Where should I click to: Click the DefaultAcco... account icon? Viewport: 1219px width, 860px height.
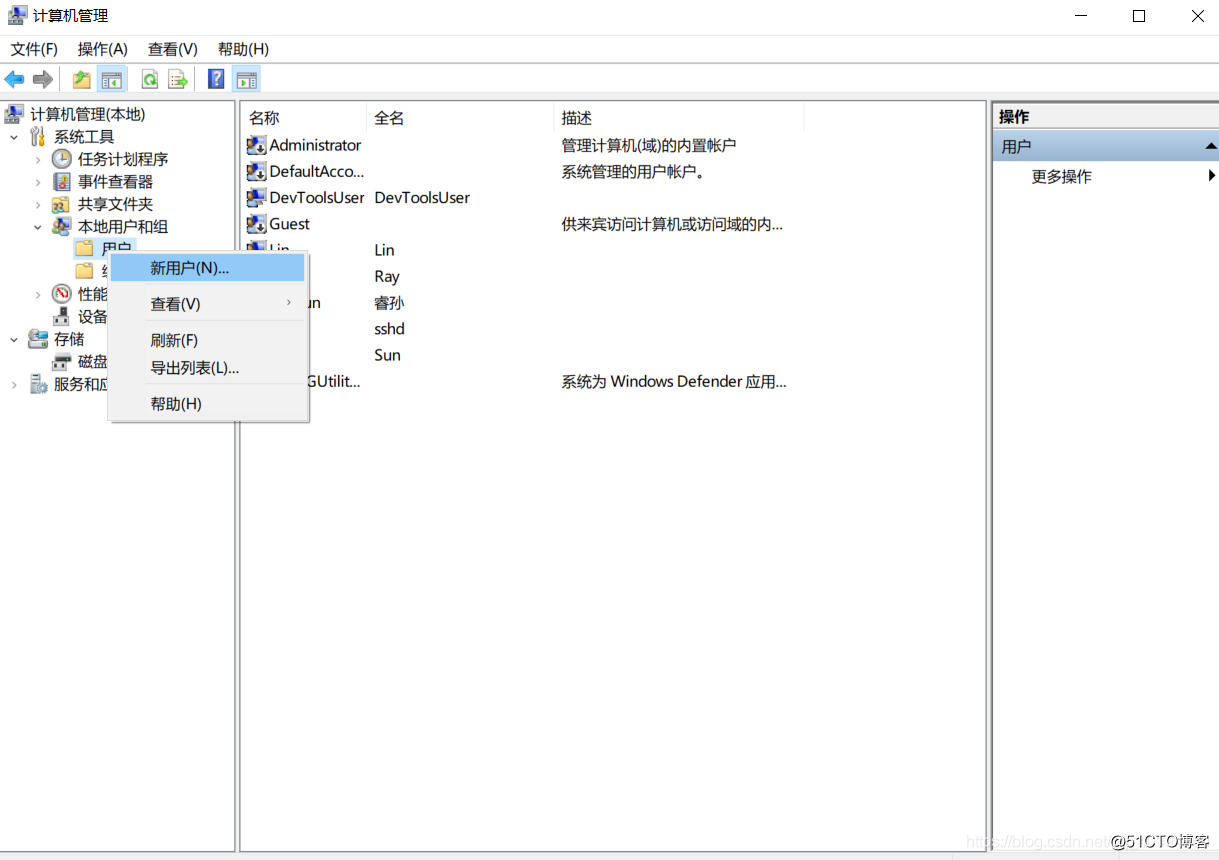pos(256,171)
